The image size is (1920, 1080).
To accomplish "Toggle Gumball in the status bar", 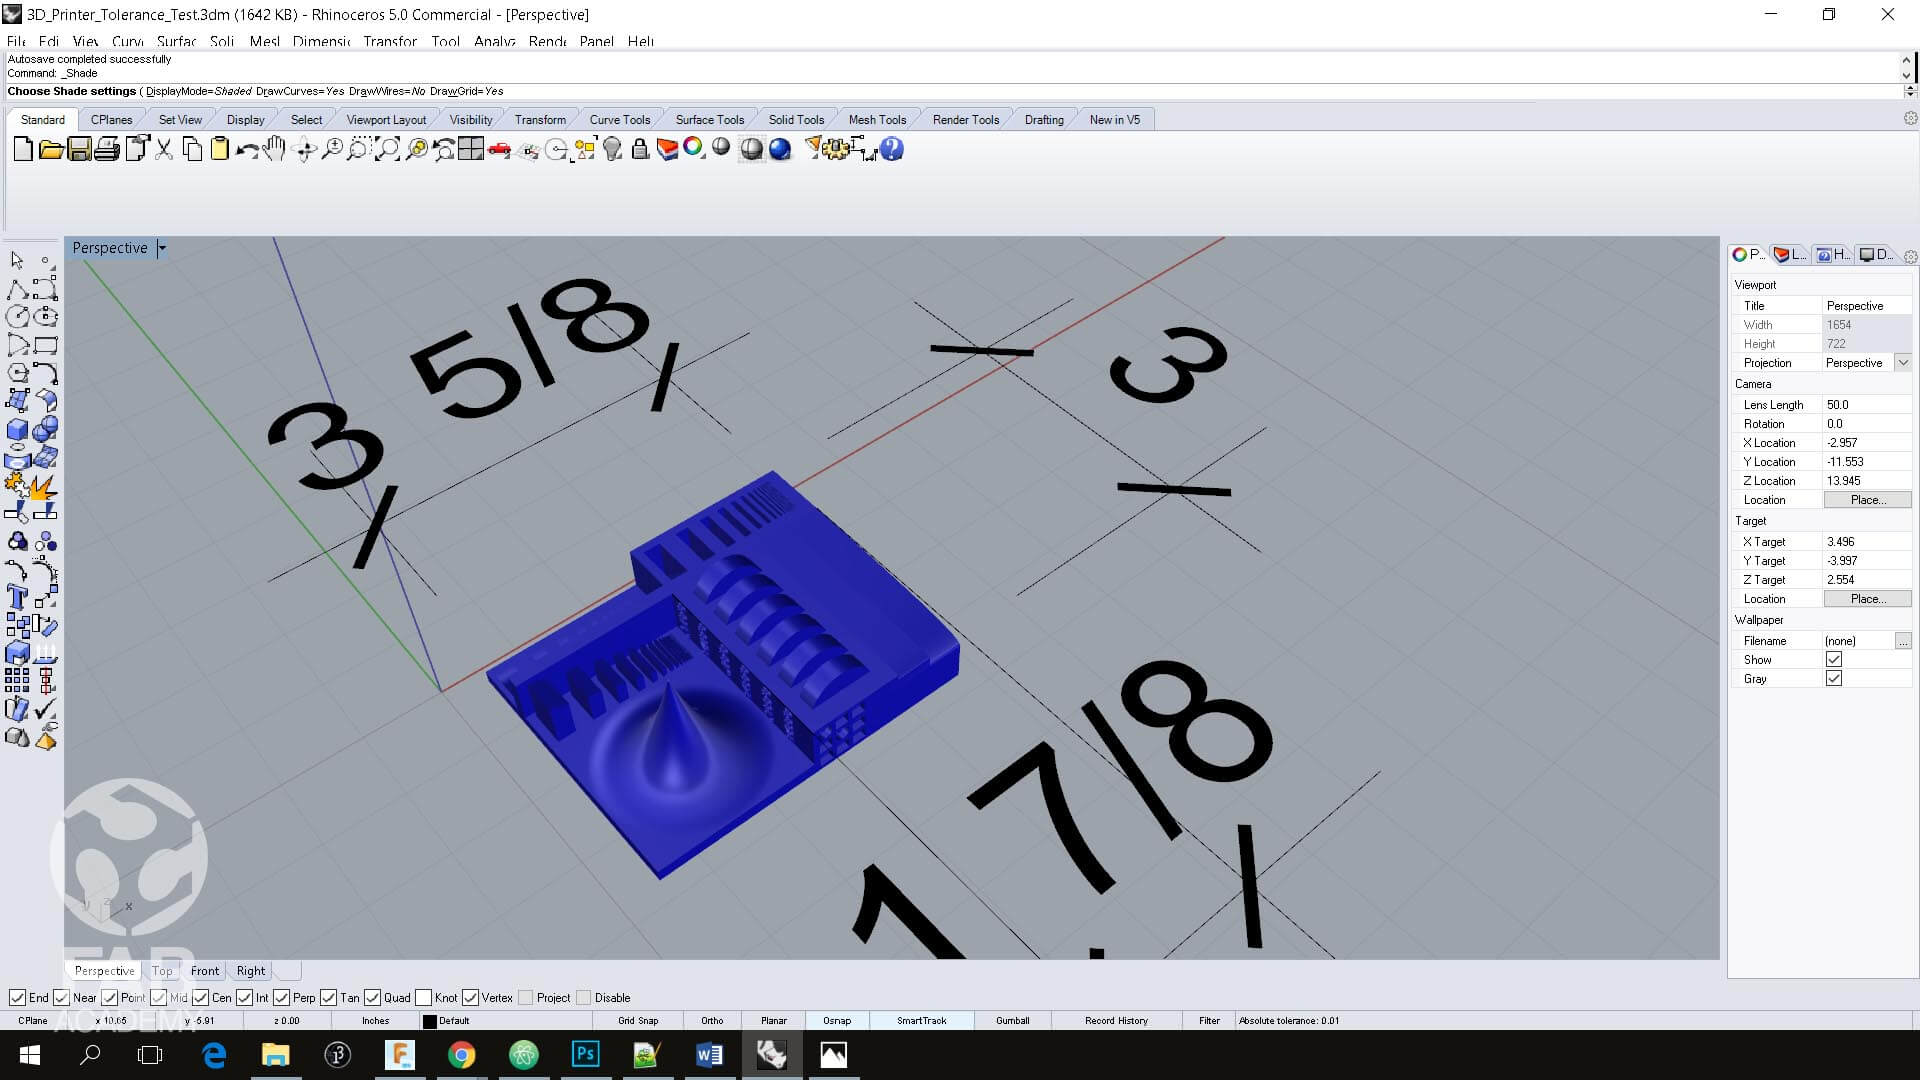I will pyautogui.click(x=1012, y=1021).
